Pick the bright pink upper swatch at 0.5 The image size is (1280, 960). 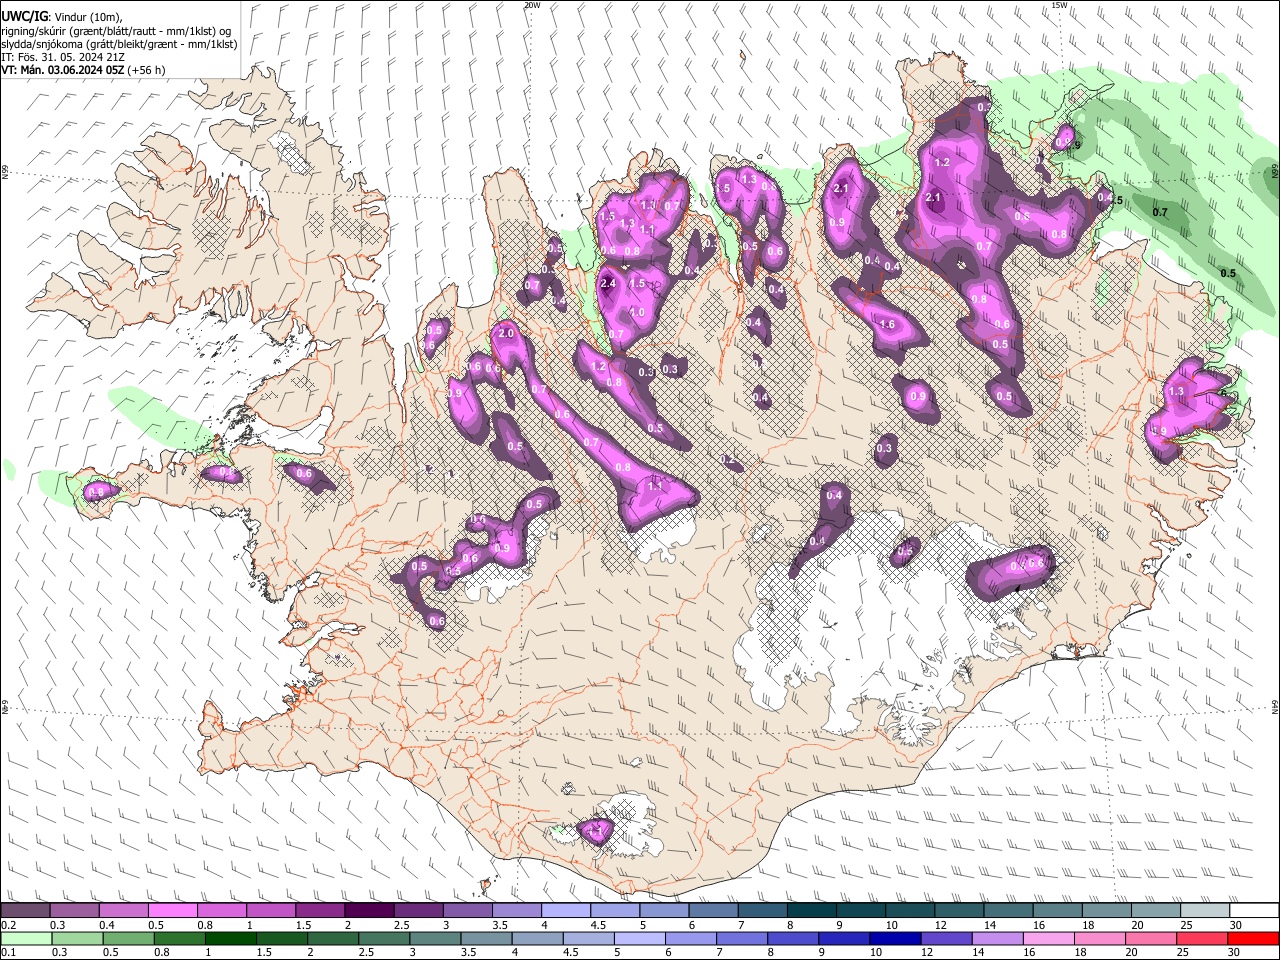coord(172,911)
